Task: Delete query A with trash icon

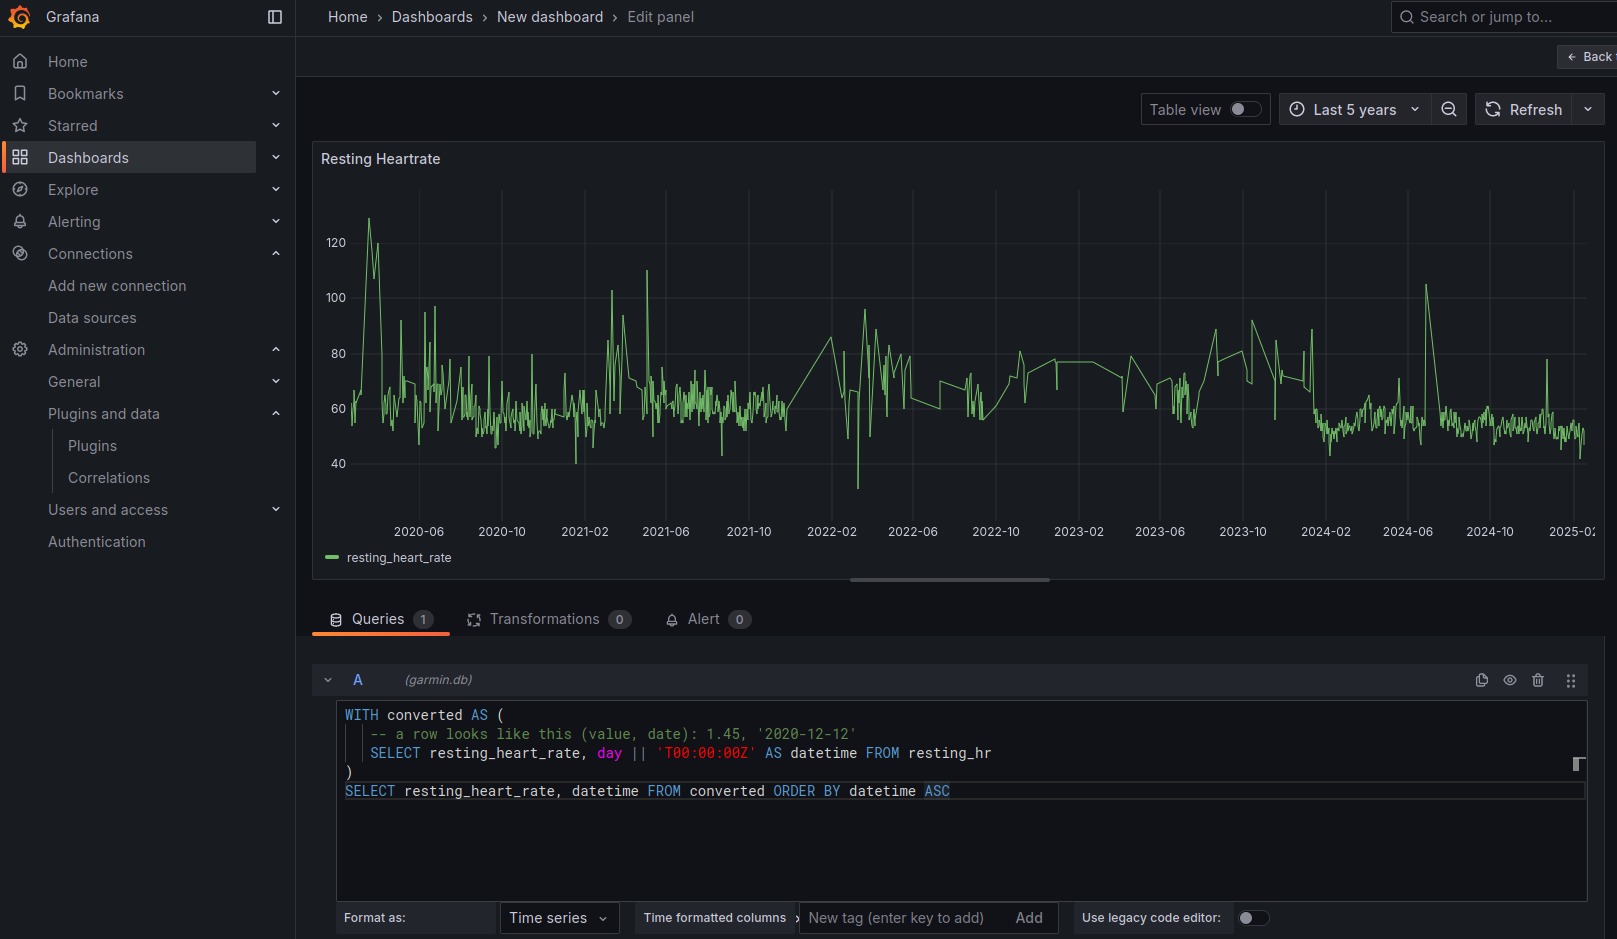Action: [x=1538, y=681]
